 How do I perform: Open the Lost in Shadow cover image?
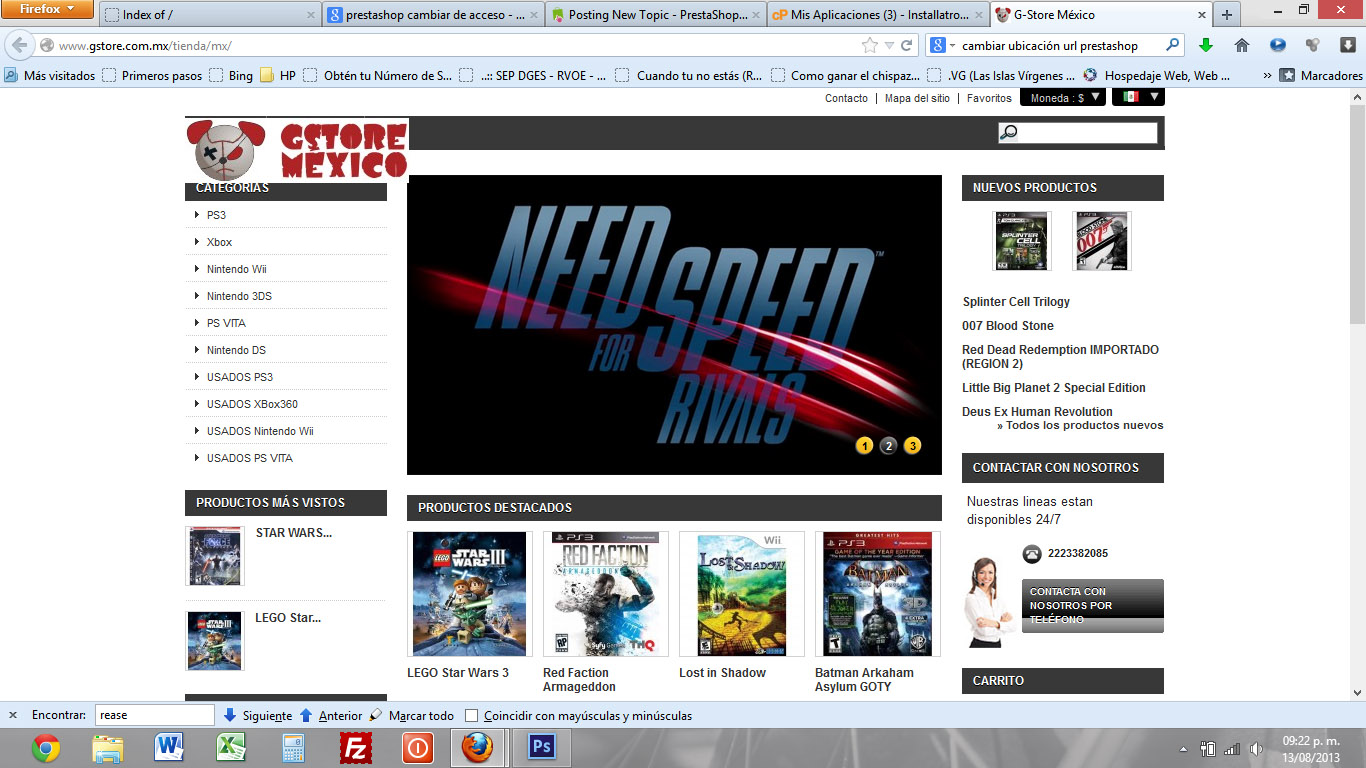pyautogui.click(x=742, y=594)
